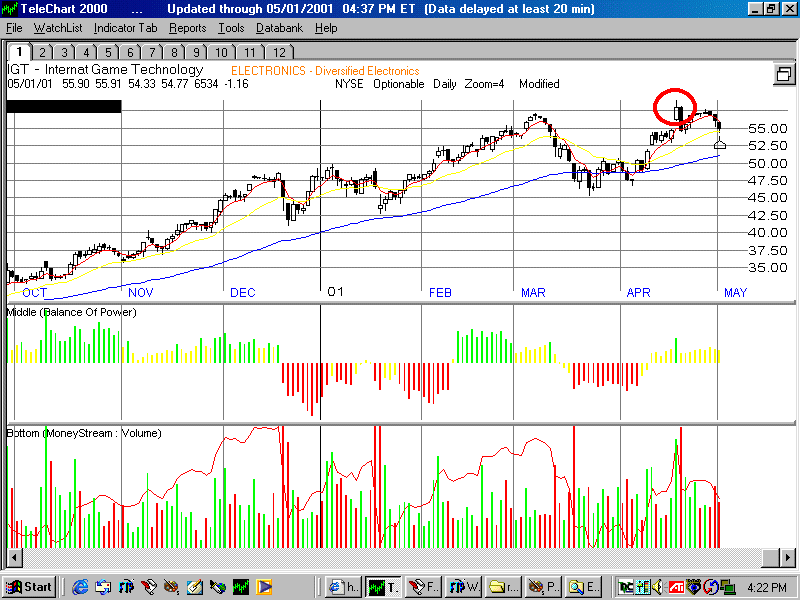Restore the chart pane with the overlapping-windows icon

pos(784,74)
